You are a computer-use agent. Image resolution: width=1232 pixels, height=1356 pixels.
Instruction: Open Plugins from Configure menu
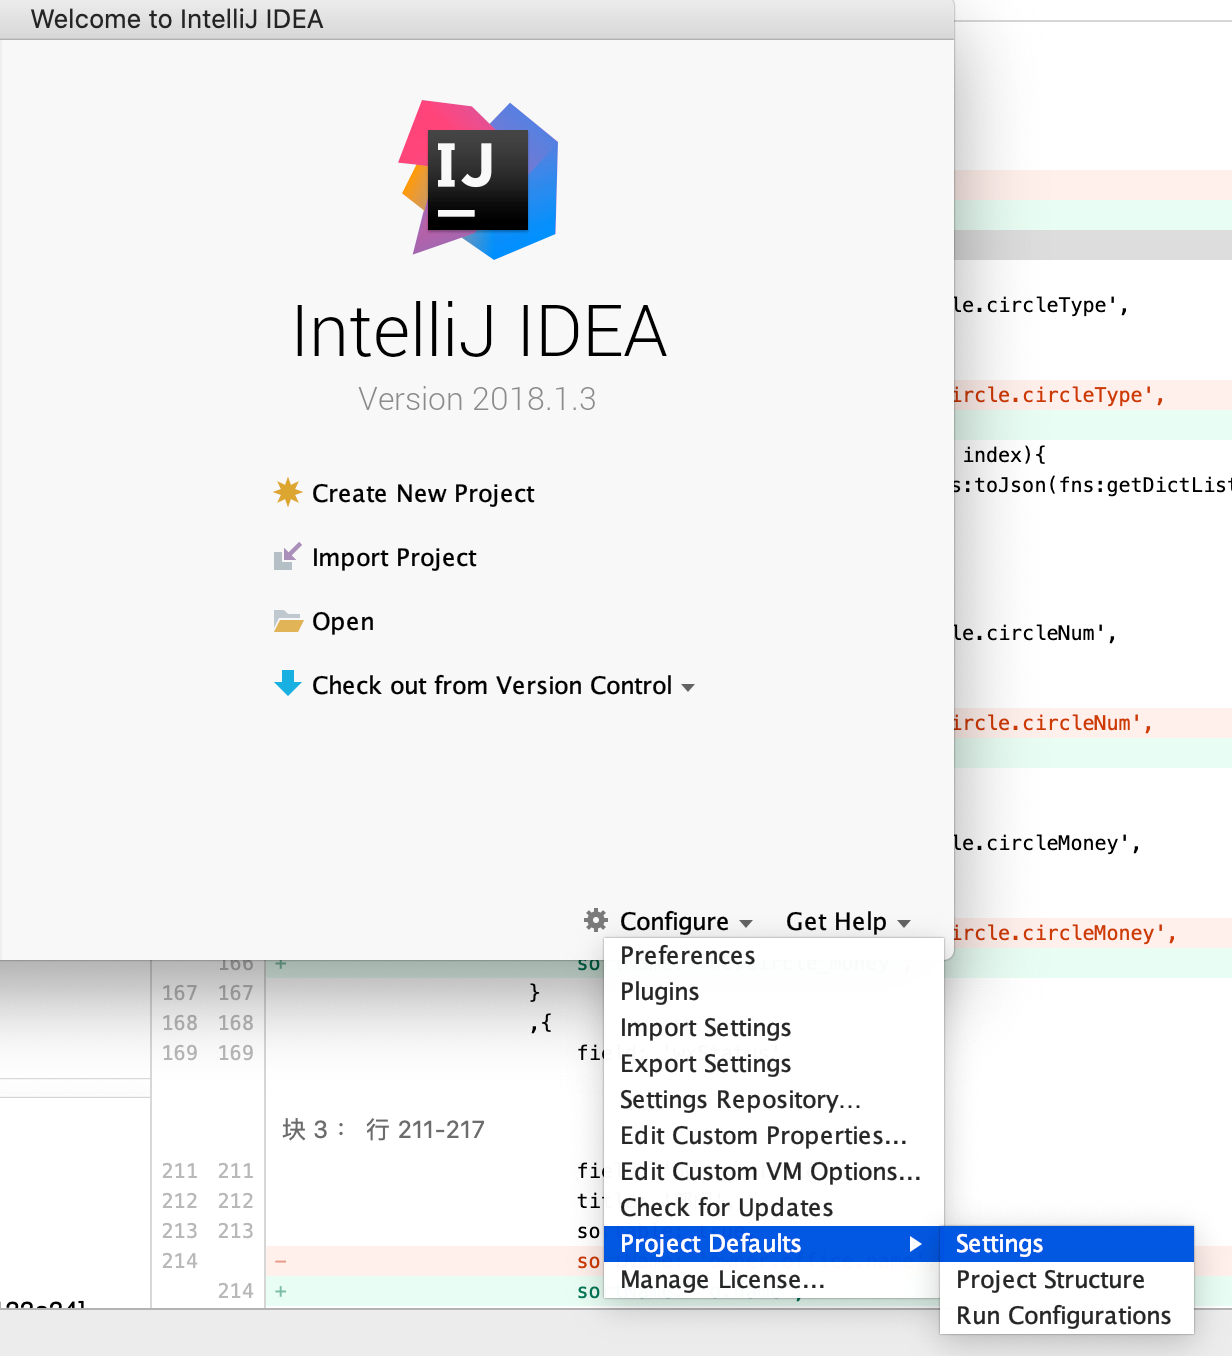click(x=774, y=992)
